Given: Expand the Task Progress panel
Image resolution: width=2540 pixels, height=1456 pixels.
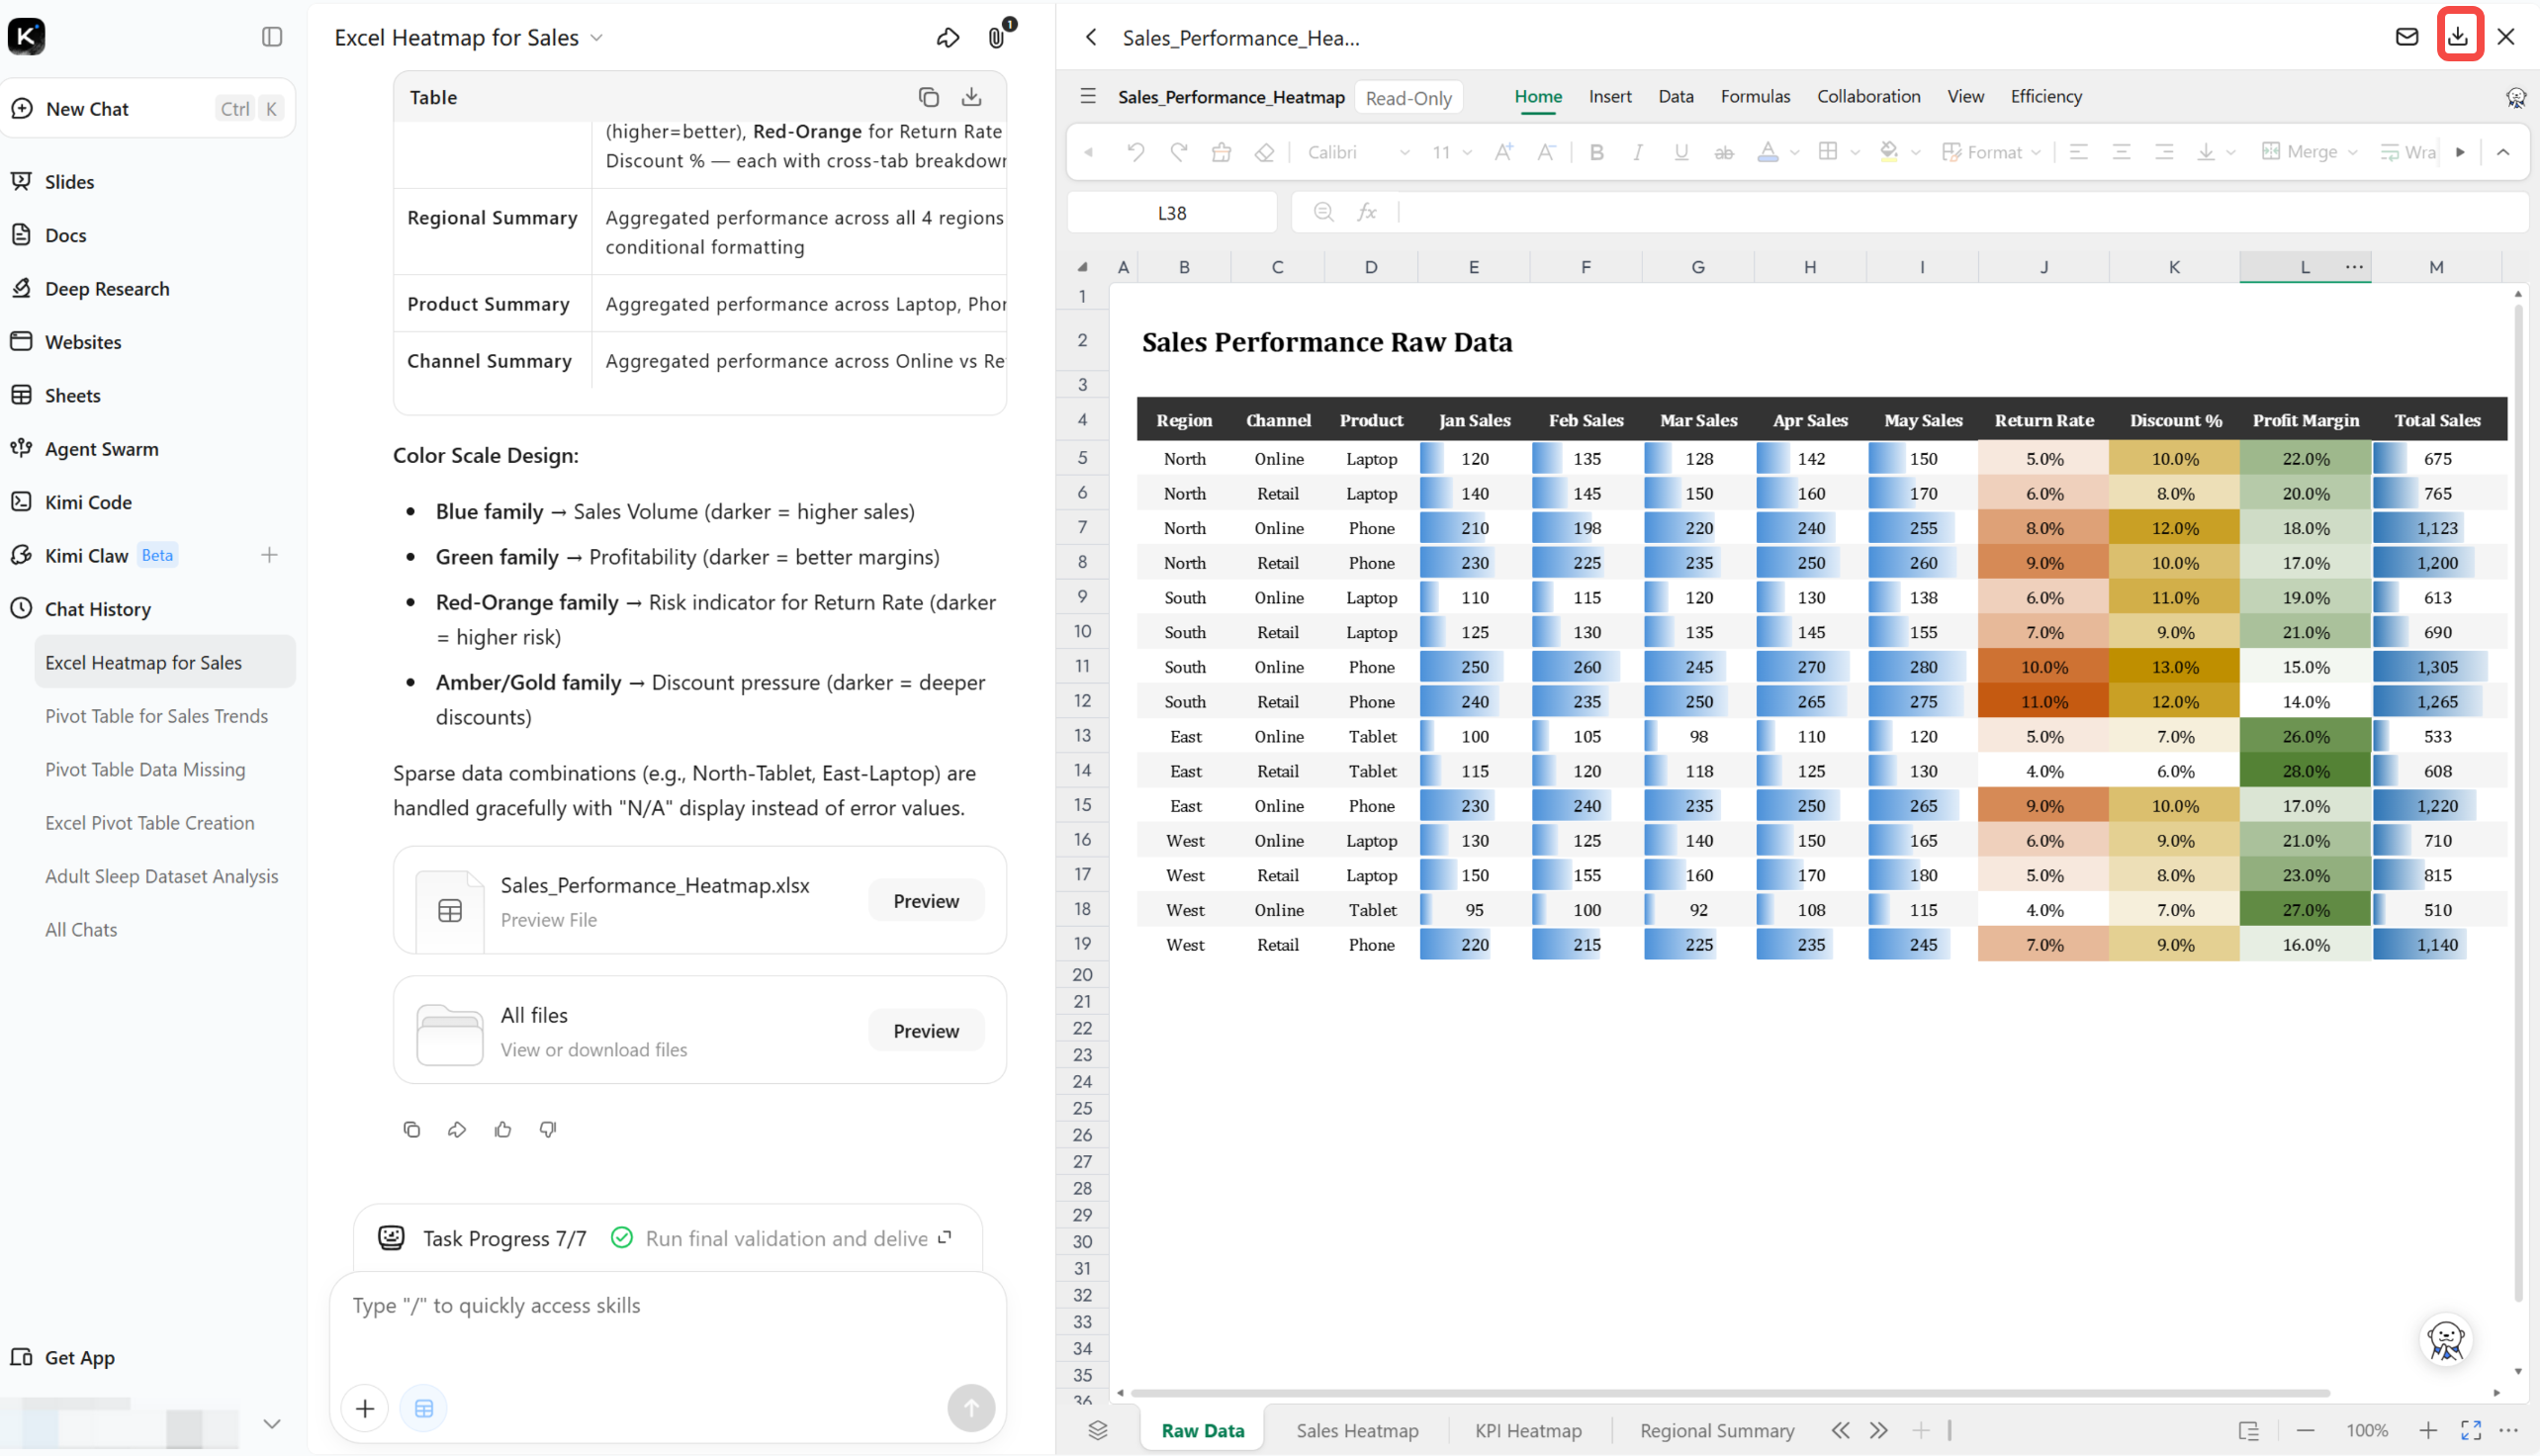Looking at the screenshot, I should (945, 1238).
